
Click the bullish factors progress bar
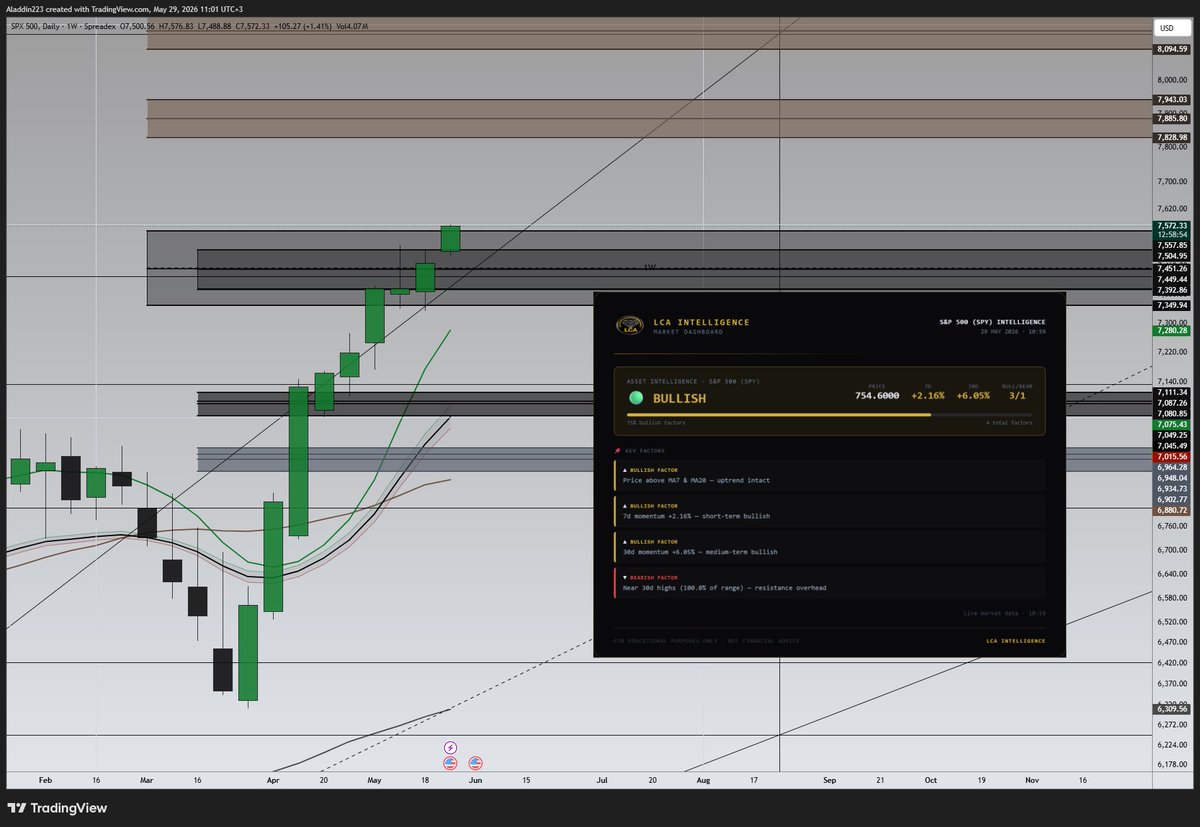point(829,414)
